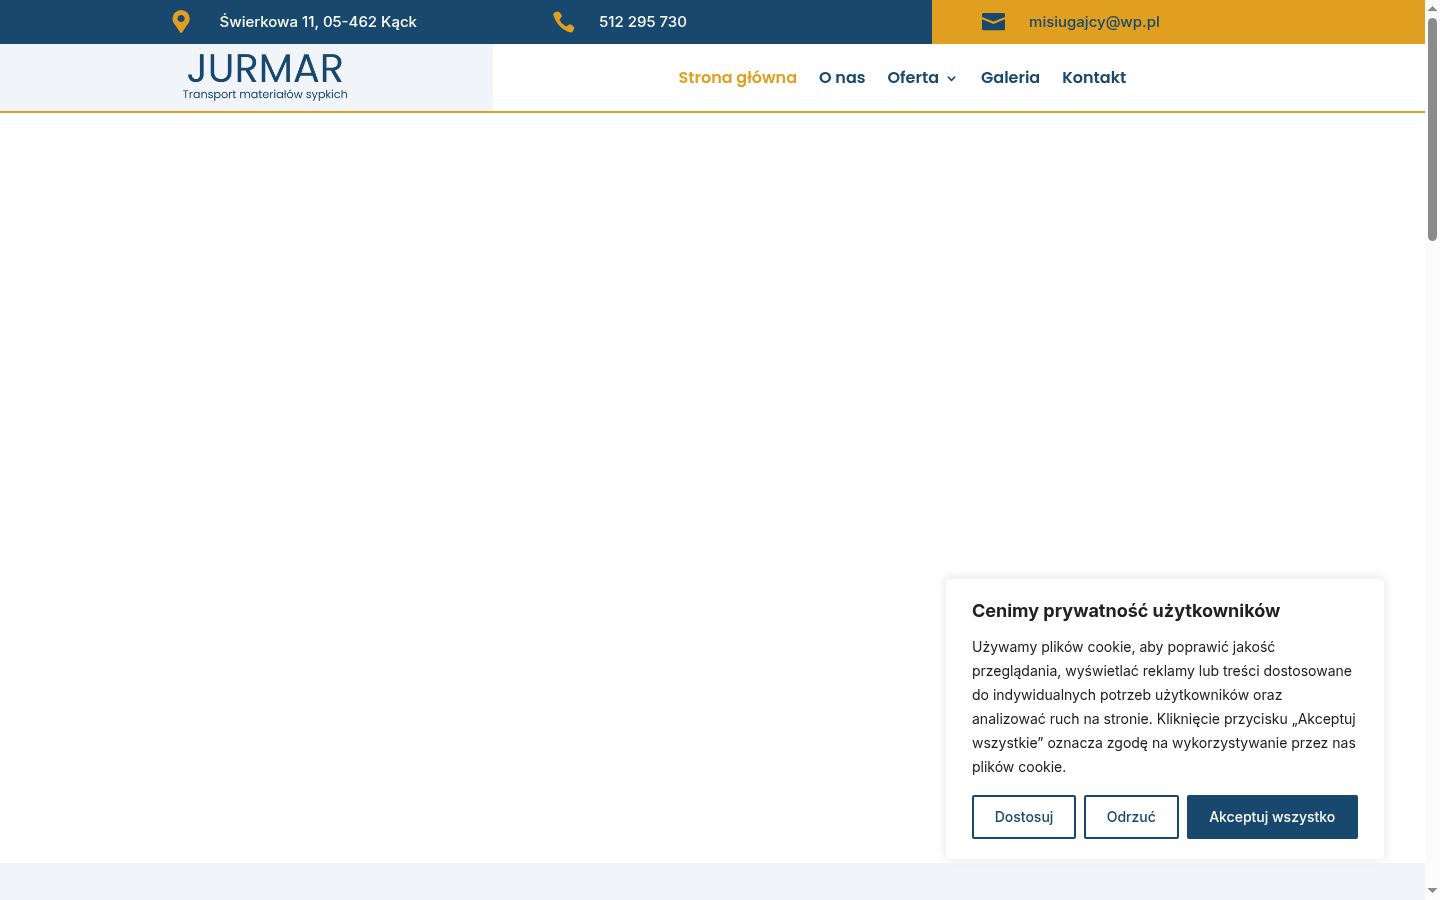Reject cookies with the Odrzuć button
The image size is (1440, 900).
click(x=1131, y=817)
